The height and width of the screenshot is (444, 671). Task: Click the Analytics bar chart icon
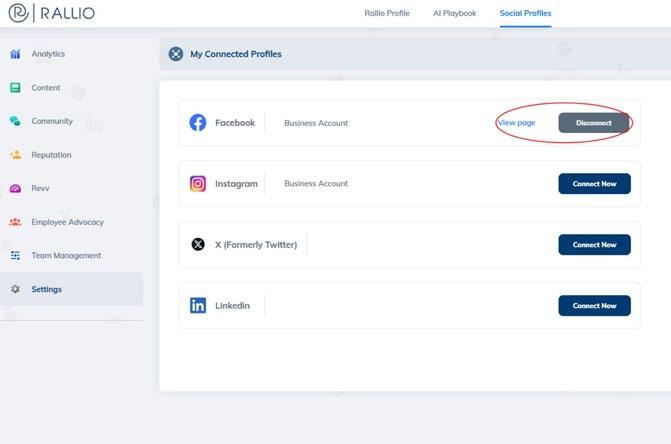coord(15,54)
